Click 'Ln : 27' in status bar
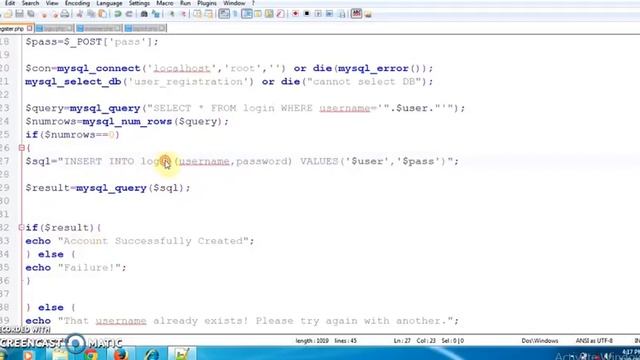 [402, 340]
